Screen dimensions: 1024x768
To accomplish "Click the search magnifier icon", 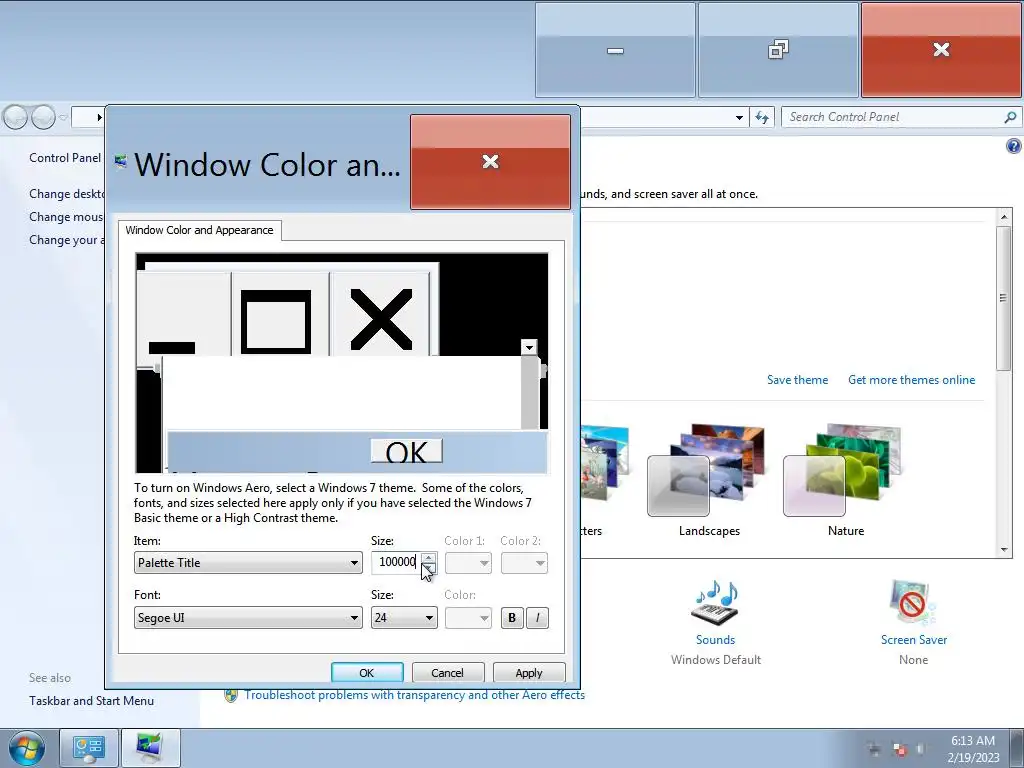I will pos(1010,118).
